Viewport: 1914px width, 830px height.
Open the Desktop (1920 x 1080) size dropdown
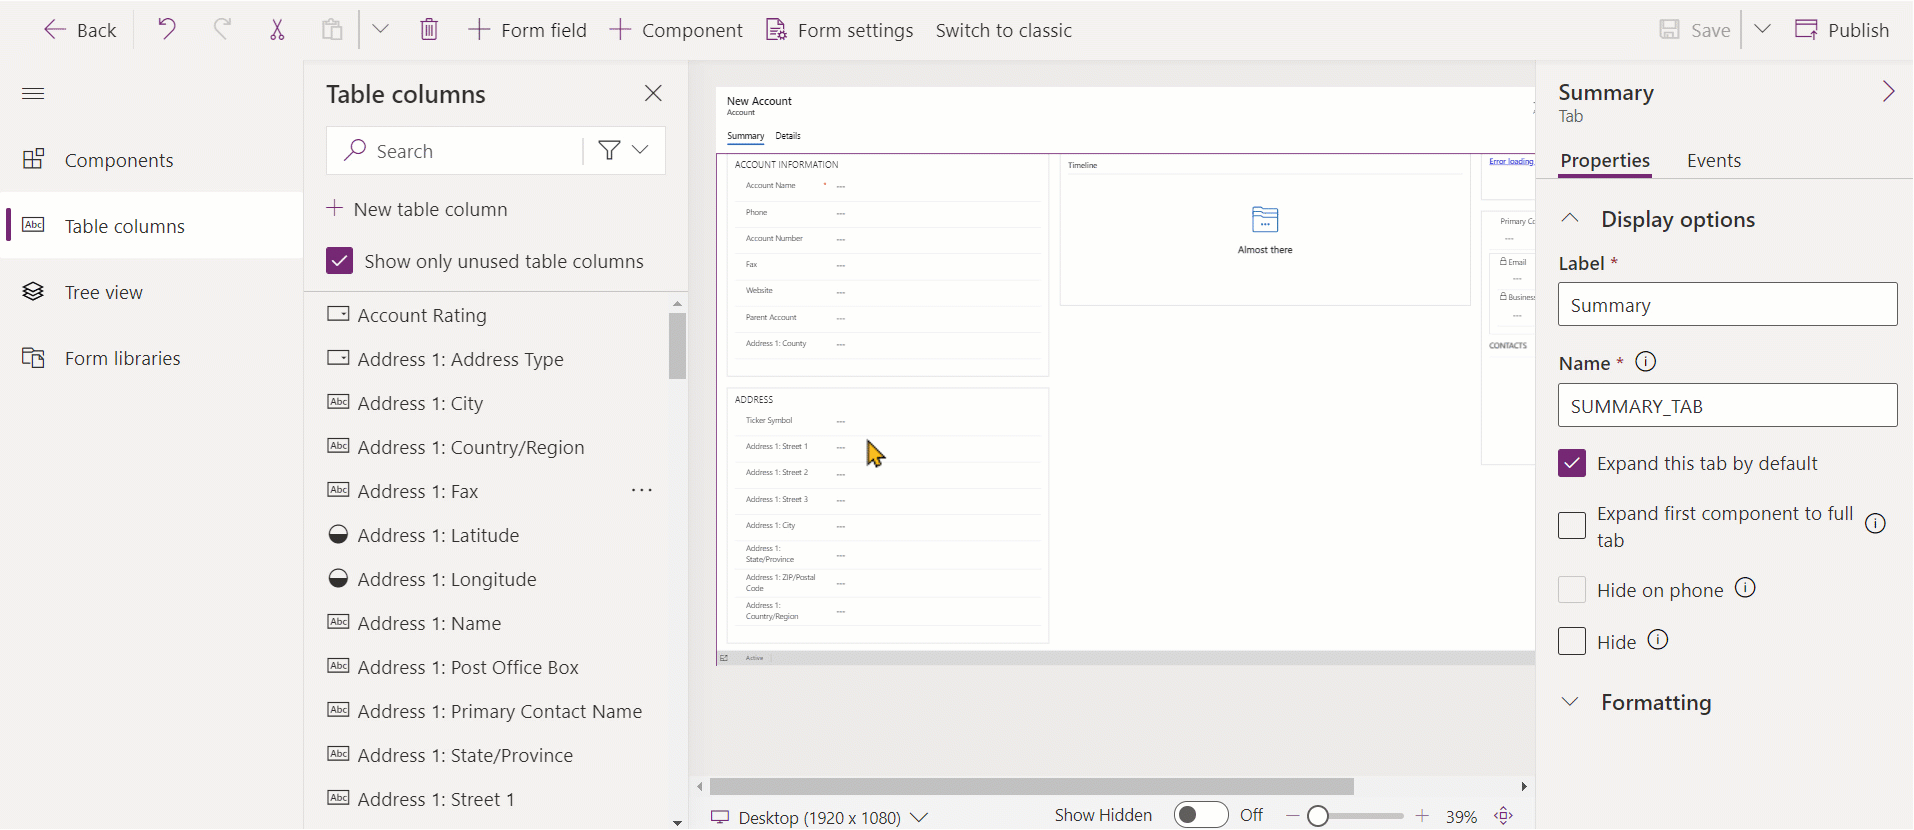pyautogui.click(x=820, y=817)
